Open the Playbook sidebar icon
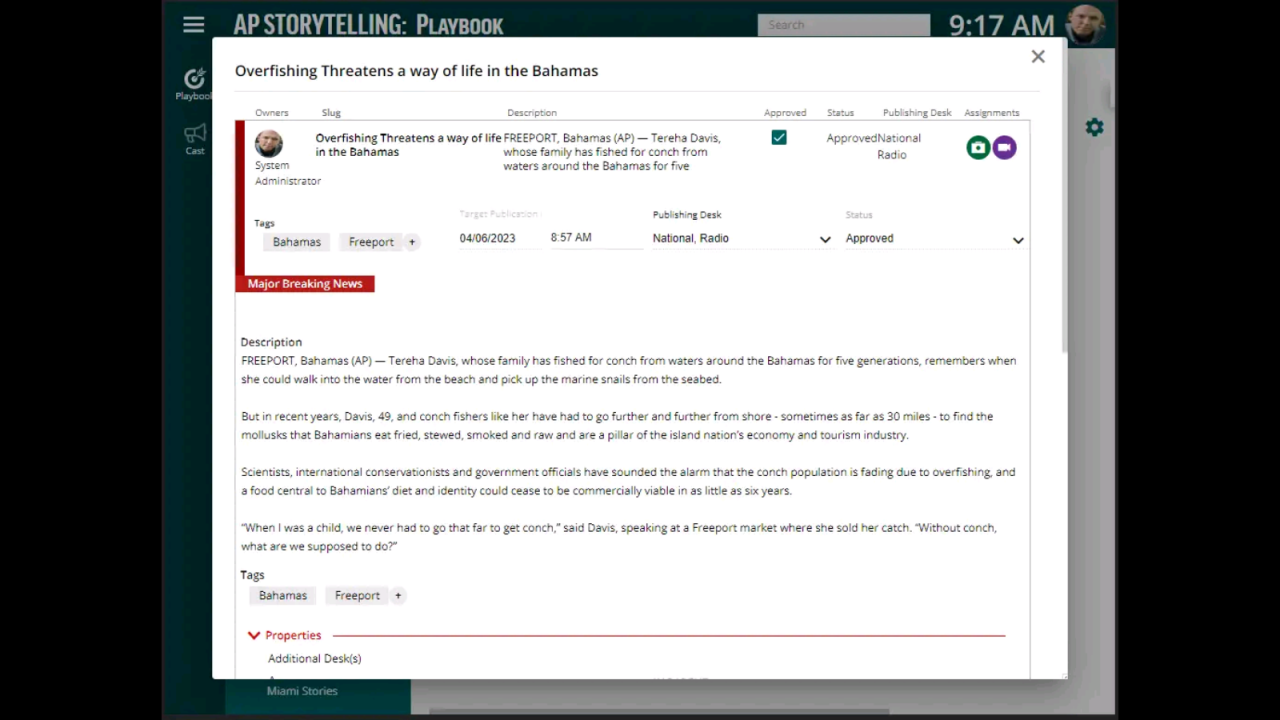The image size is (1280, 720). pyautogui.click(x=194, y=84)
